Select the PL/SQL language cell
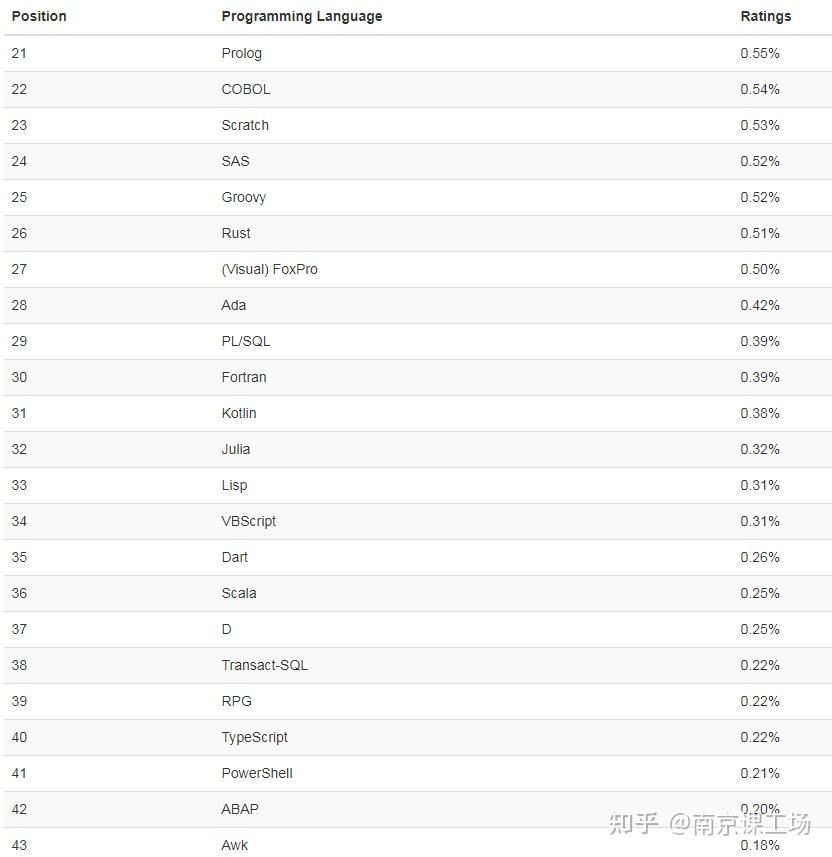This screenshot has height=857, width=832. click(245, 341)
